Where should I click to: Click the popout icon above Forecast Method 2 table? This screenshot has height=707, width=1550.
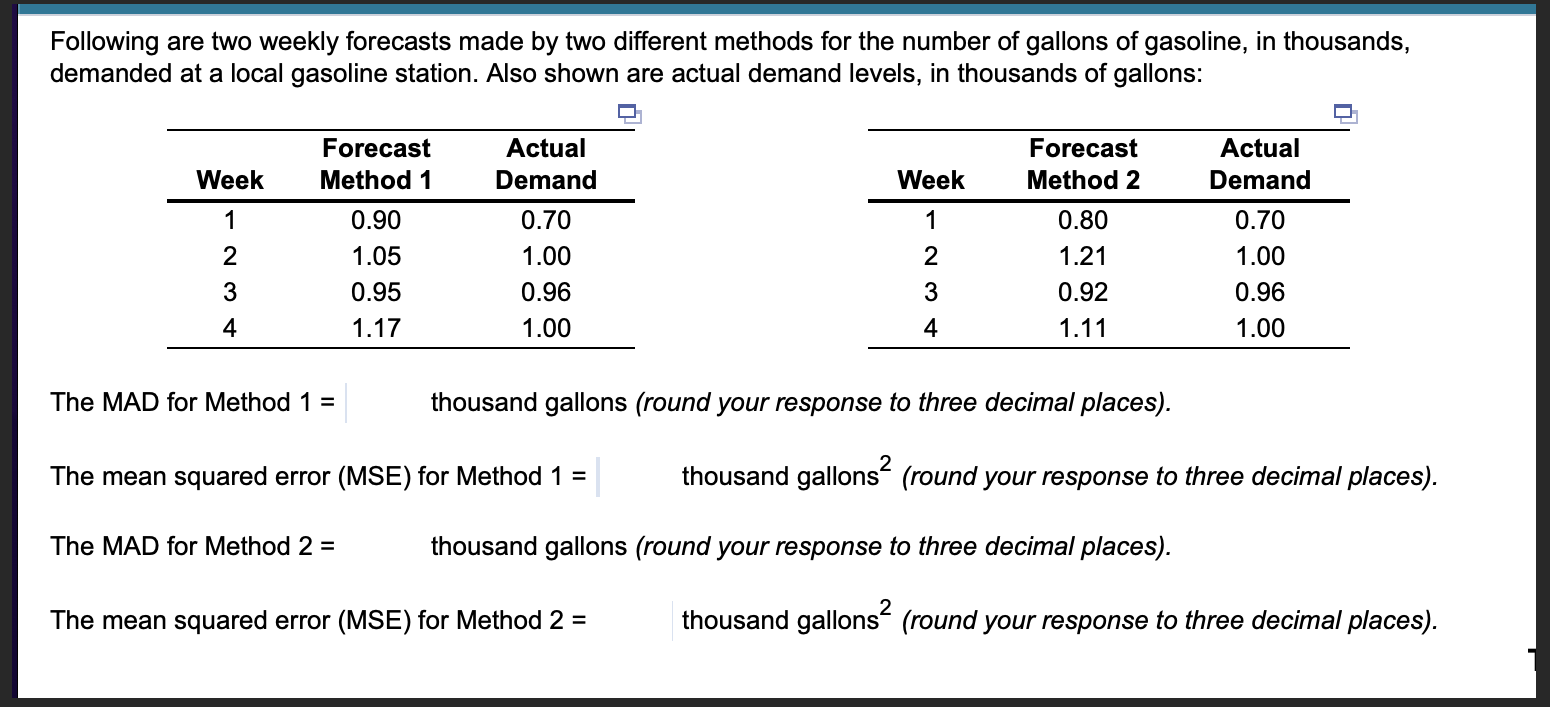[x=1345, y=115]
